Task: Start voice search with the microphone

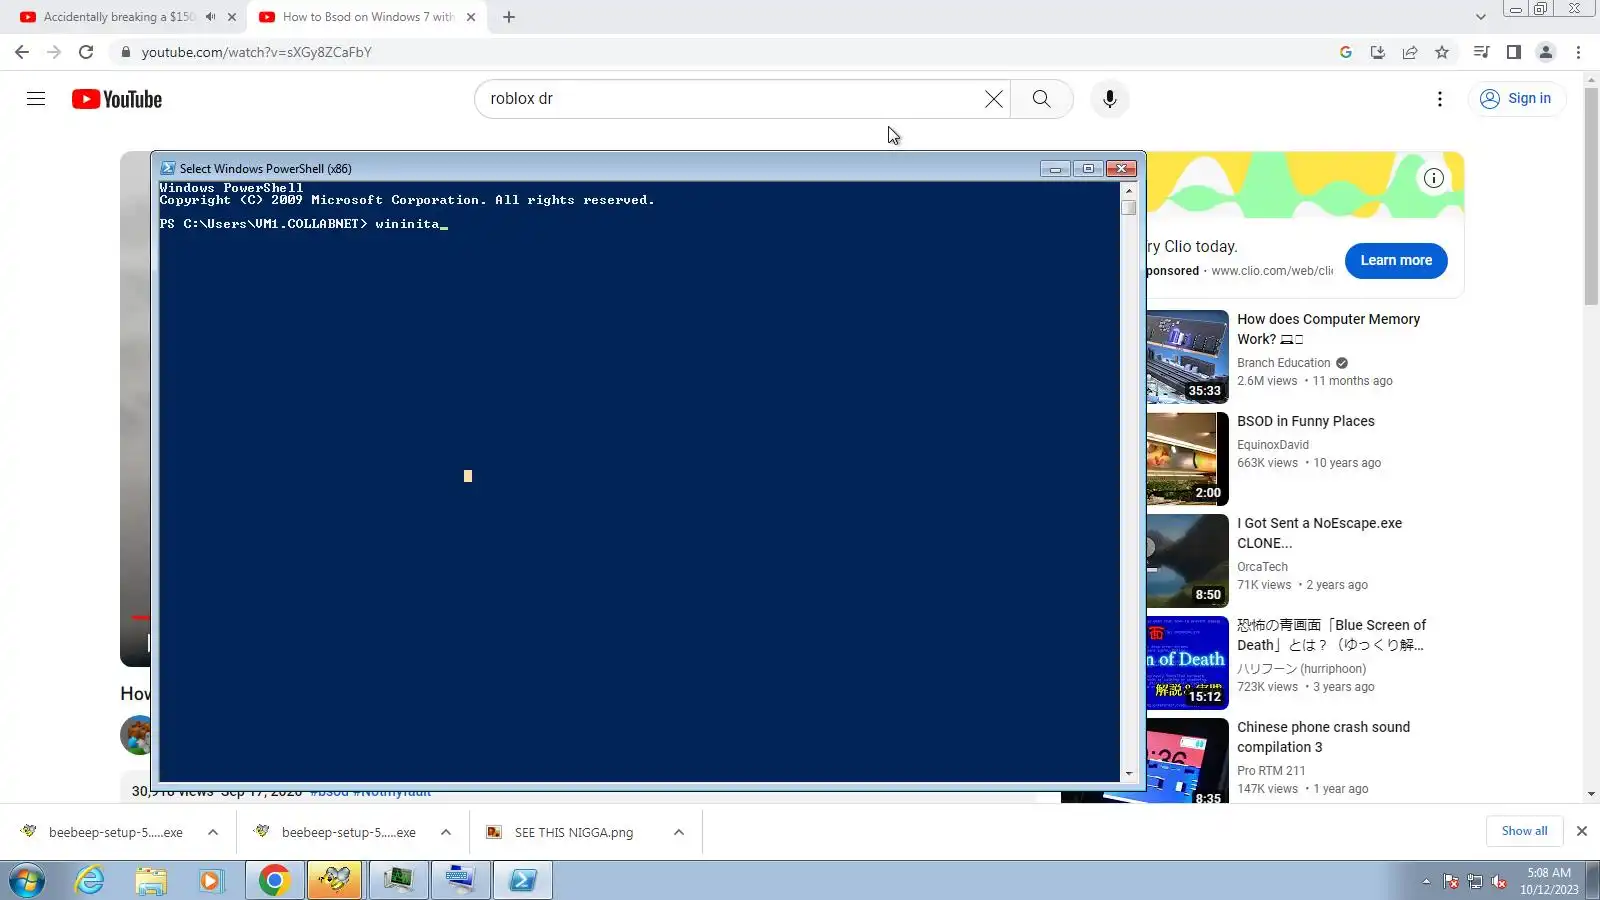Action: 1109,99
